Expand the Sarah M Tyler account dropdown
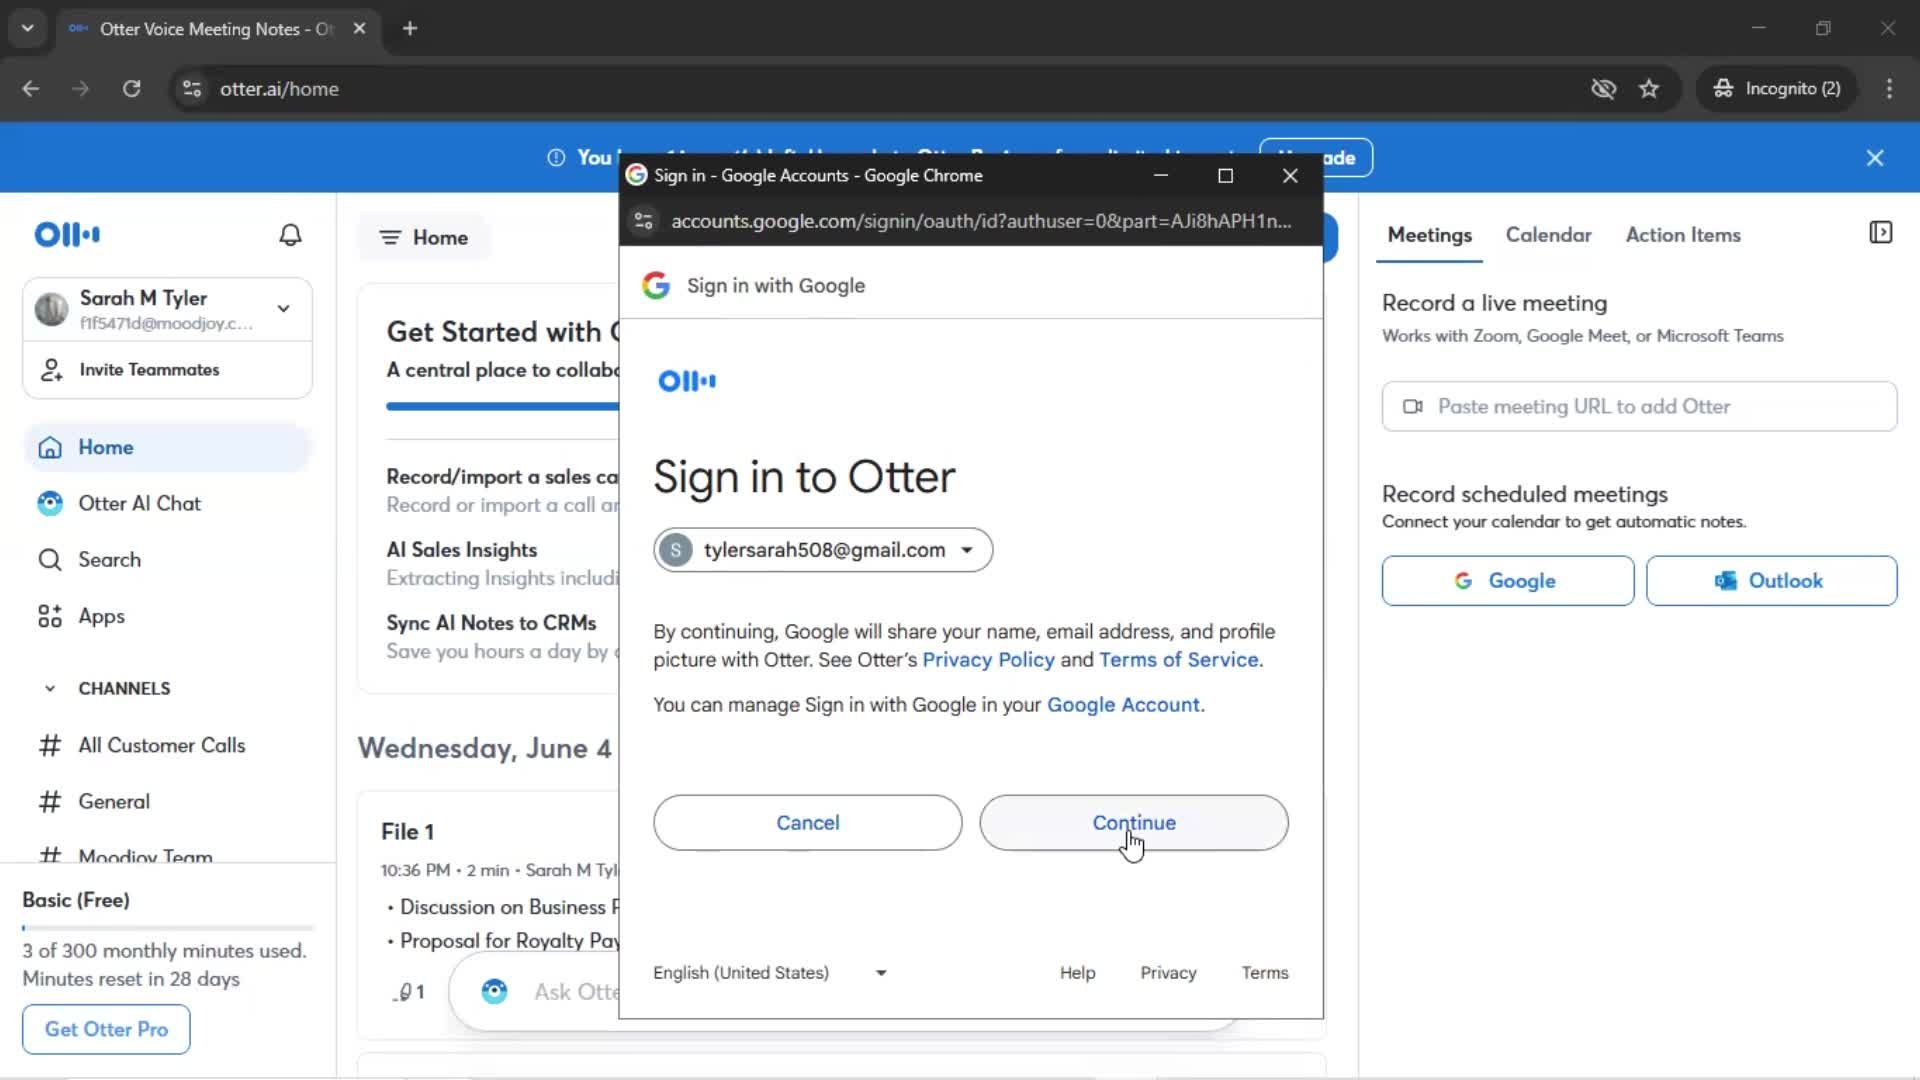This screenshot has height=1080, width=1920. (284, 309)
